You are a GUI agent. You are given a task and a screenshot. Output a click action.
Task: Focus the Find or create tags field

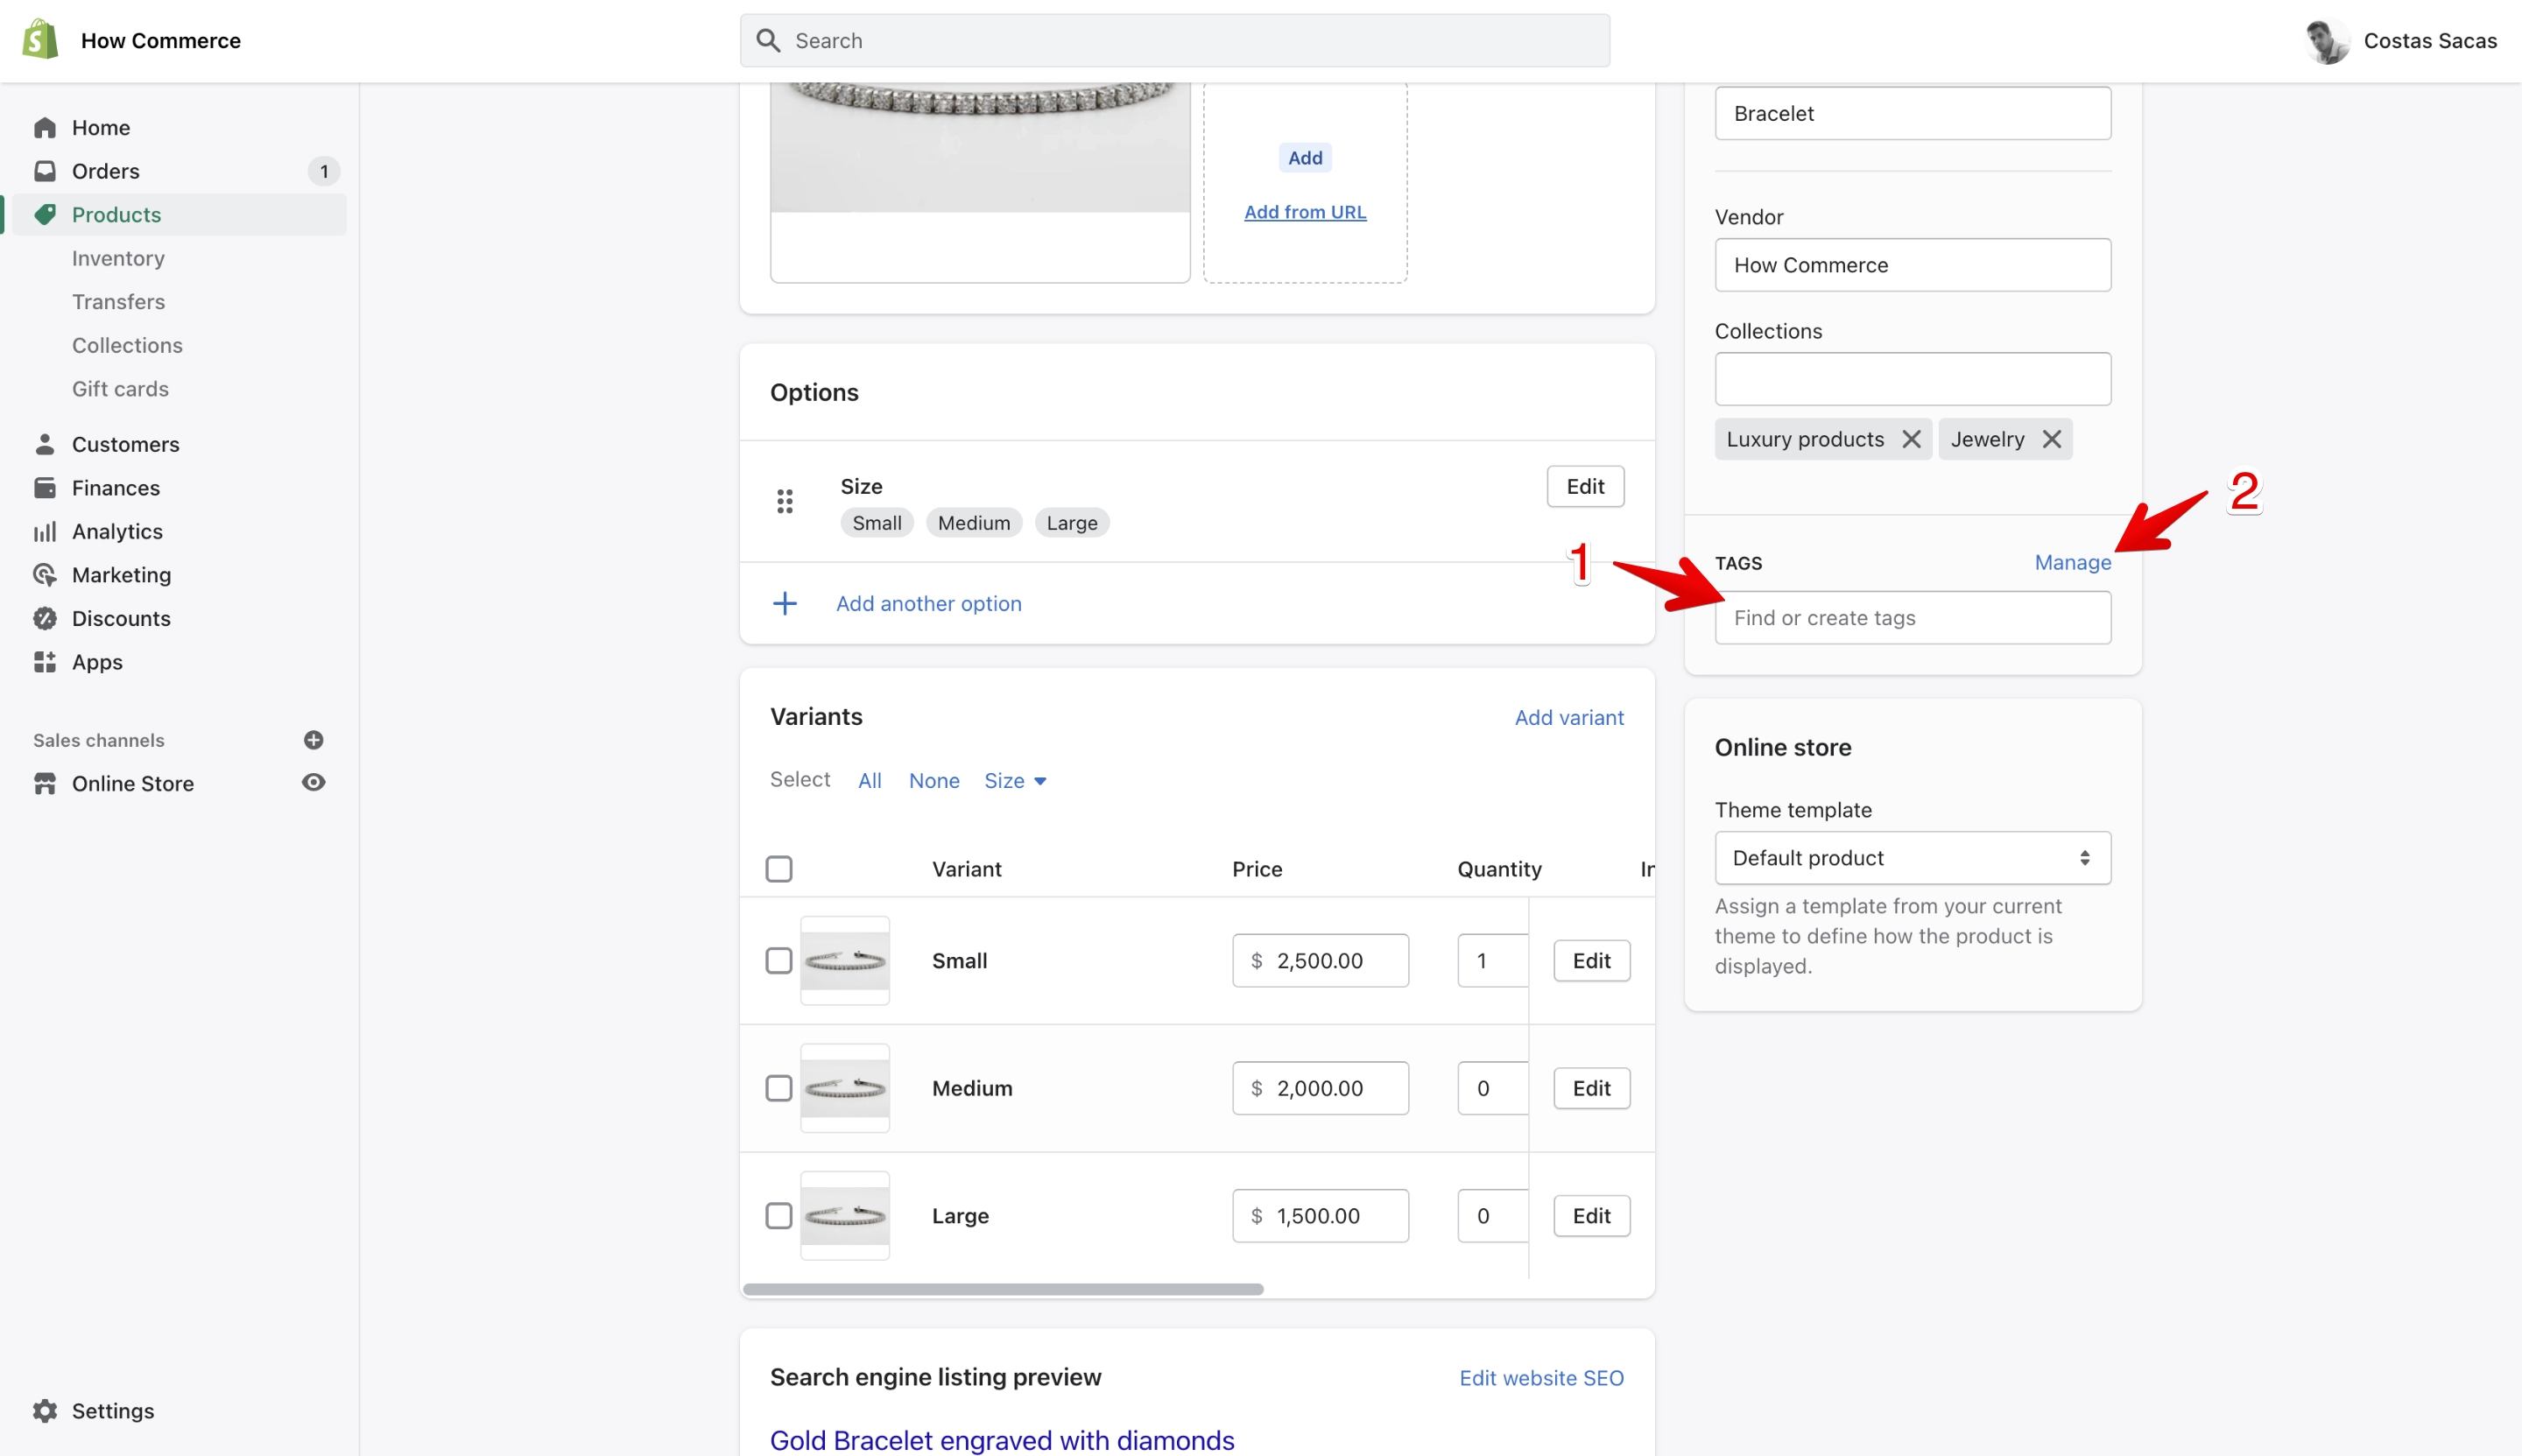[x=1912, y=618]
